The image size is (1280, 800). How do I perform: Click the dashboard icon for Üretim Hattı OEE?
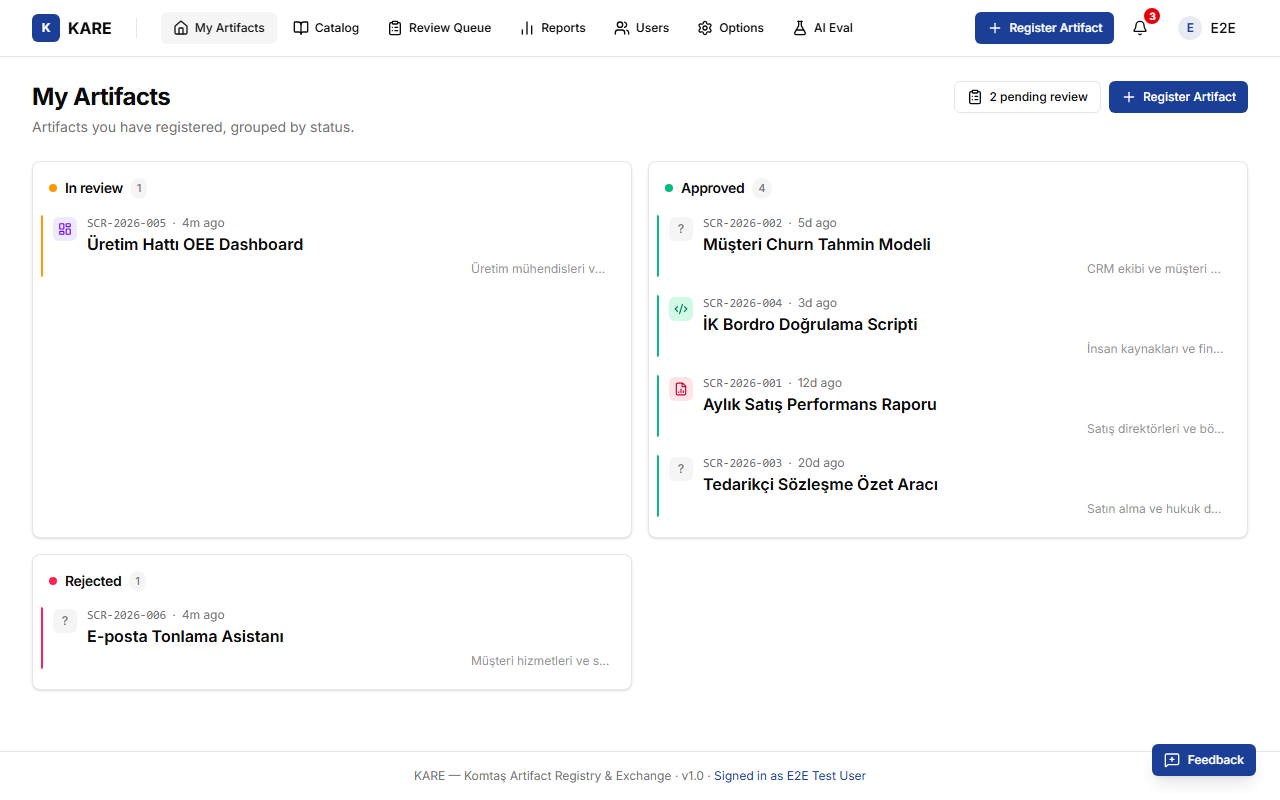coord(65,229)
